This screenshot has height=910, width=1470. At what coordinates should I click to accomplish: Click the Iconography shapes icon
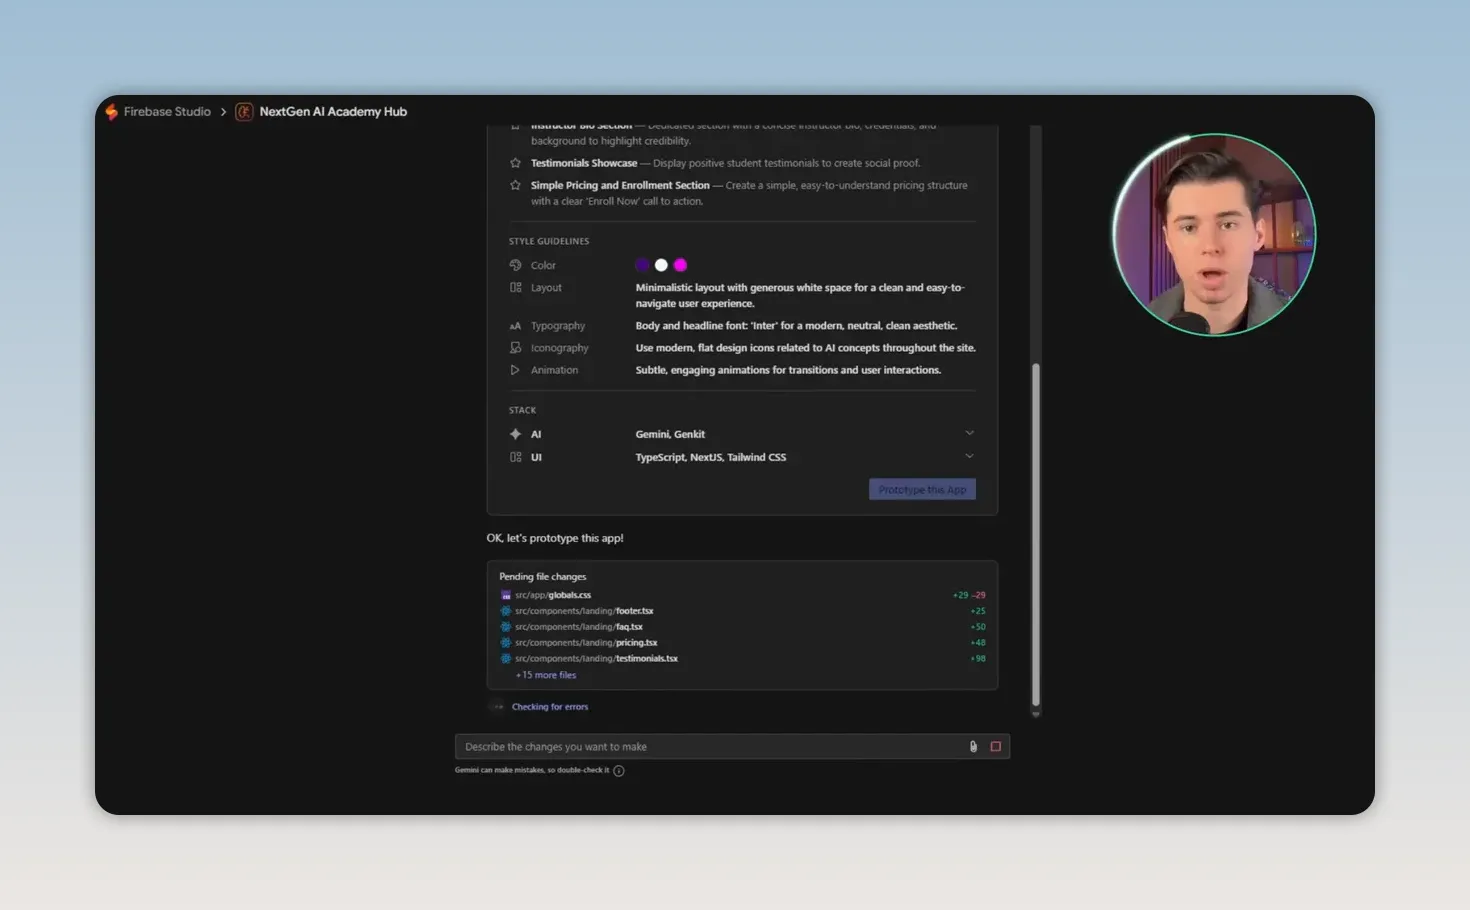click(515, 348)
